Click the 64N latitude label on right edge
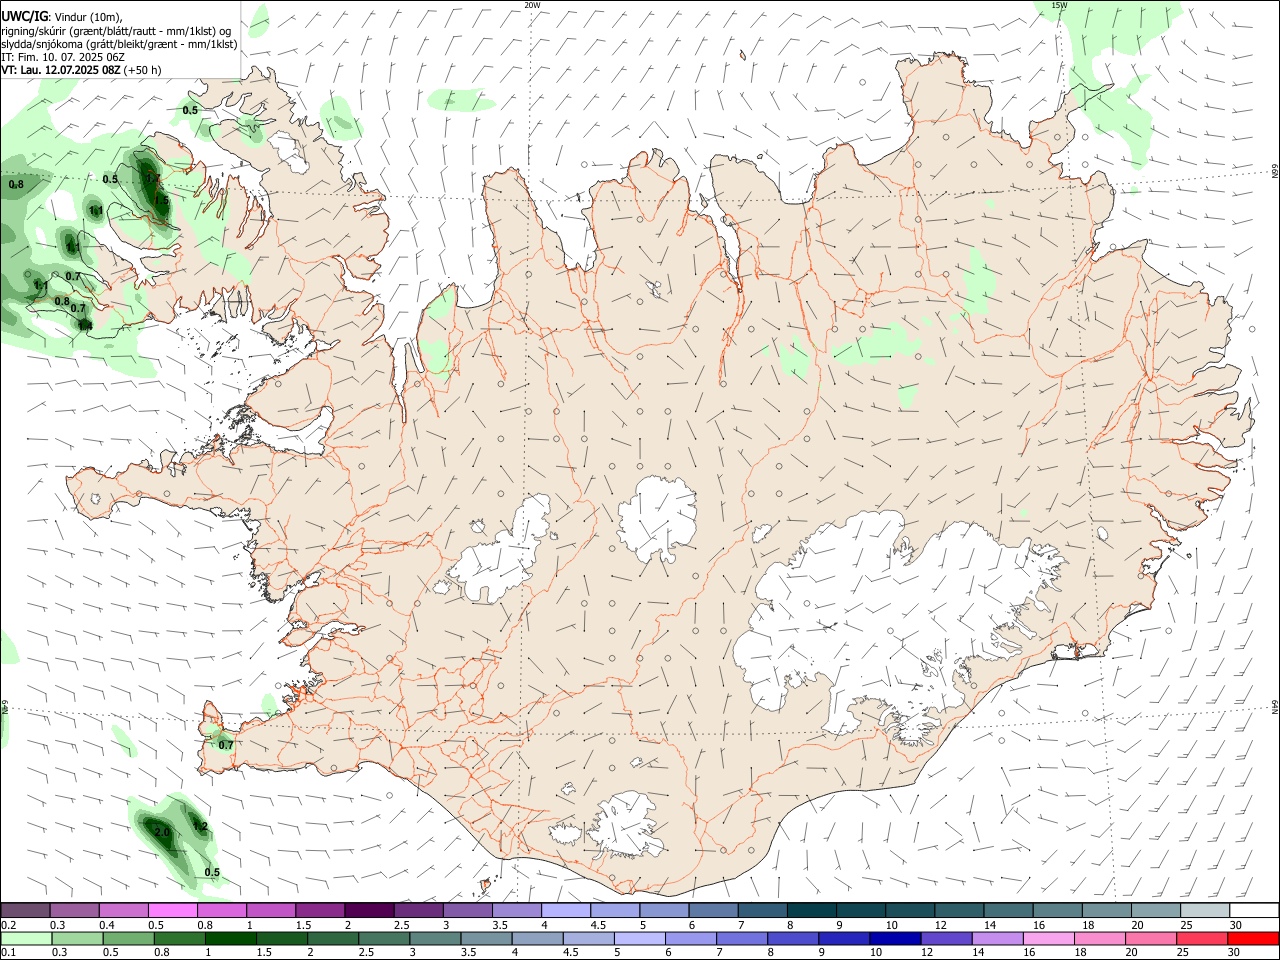This screenshot has height=960, width=1280. (x=1275, y=707)
